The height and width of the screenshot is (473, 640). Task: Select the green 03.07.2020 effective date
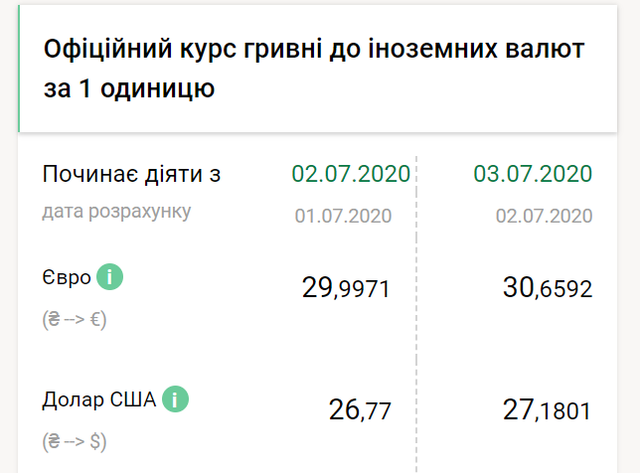click(x=533, y=174)
